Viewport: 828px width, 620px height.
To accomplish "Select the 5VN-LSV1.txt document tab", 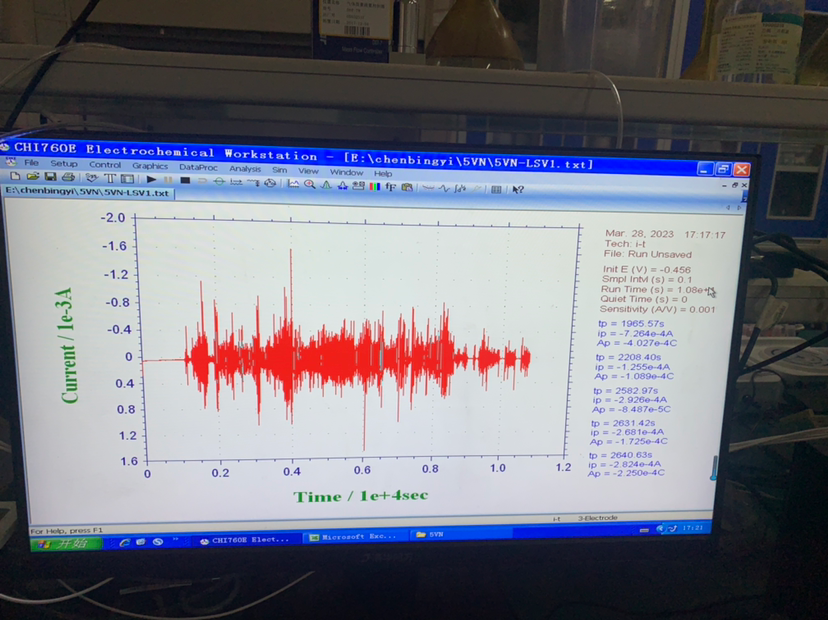I will click(x=87, y=192).
